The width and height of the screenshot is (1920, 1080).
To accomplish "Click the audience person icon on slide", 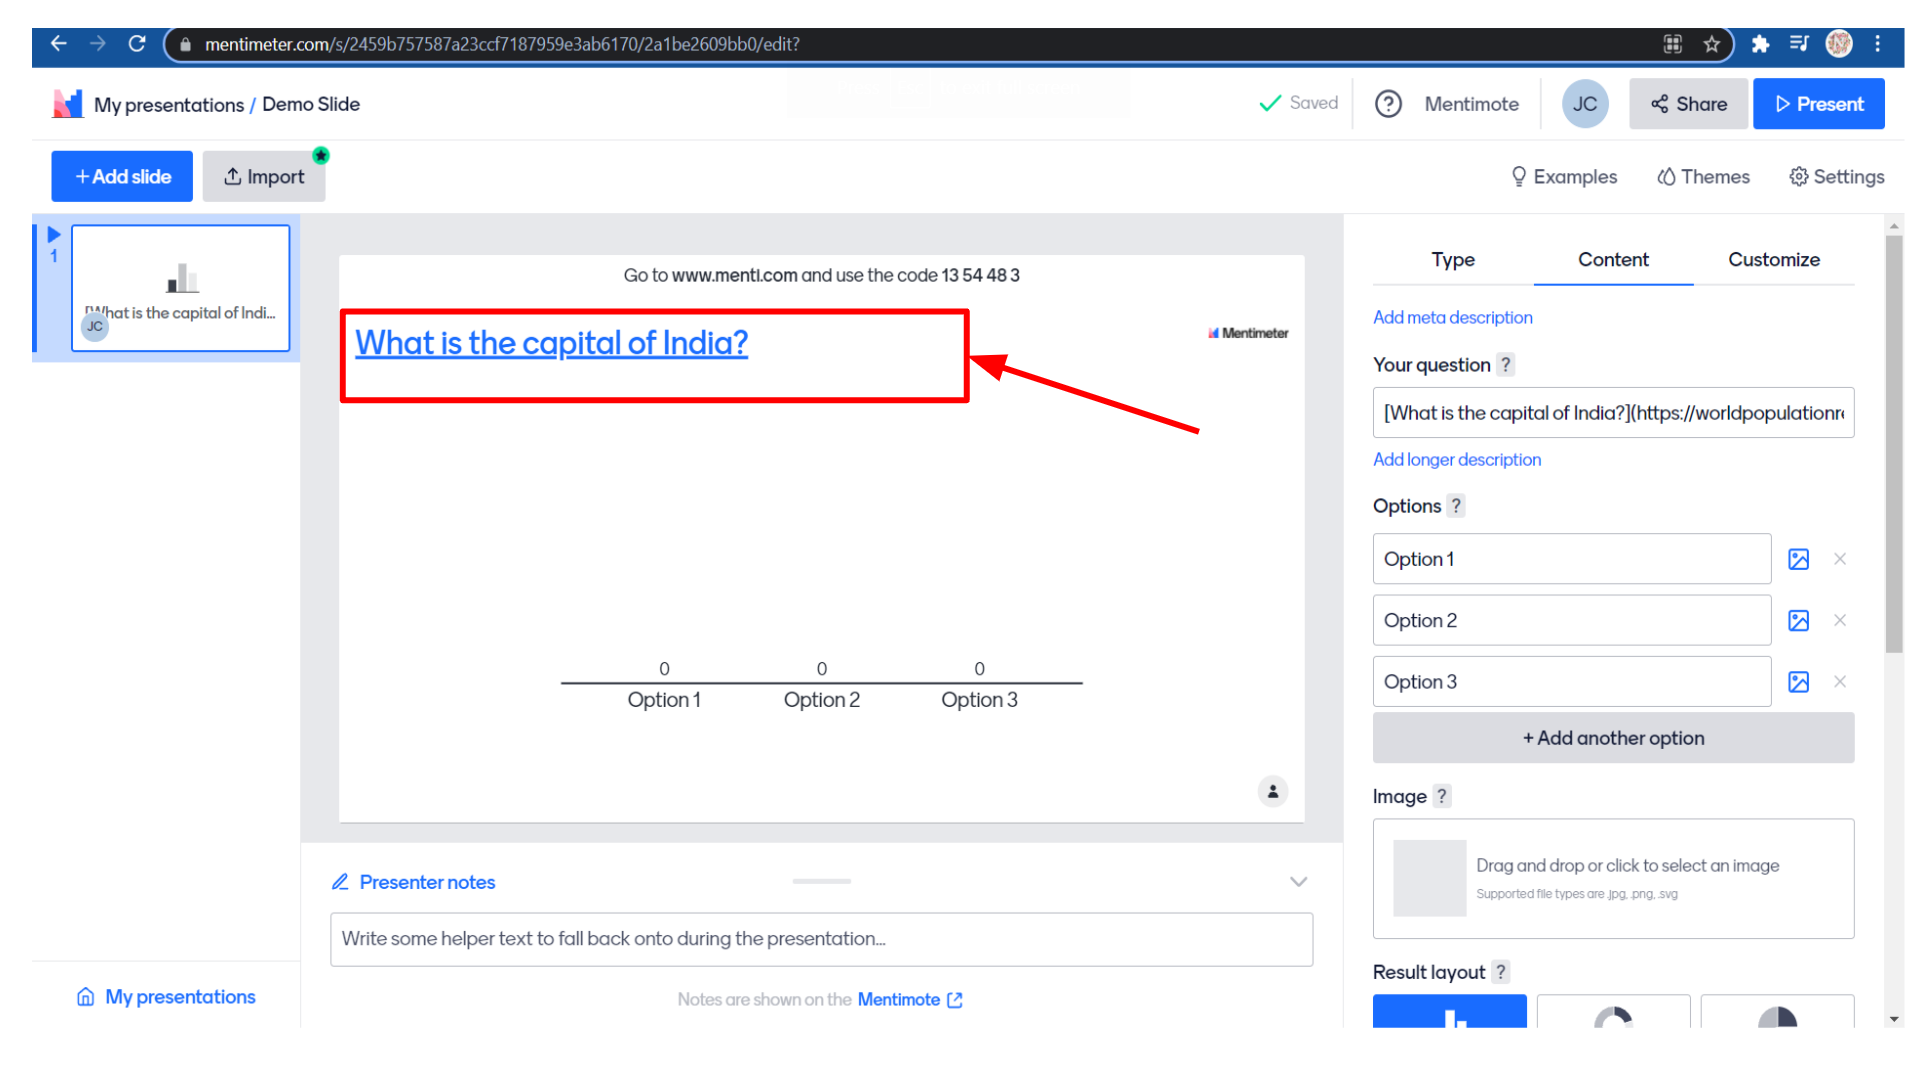I will (x=1272, y=791).
